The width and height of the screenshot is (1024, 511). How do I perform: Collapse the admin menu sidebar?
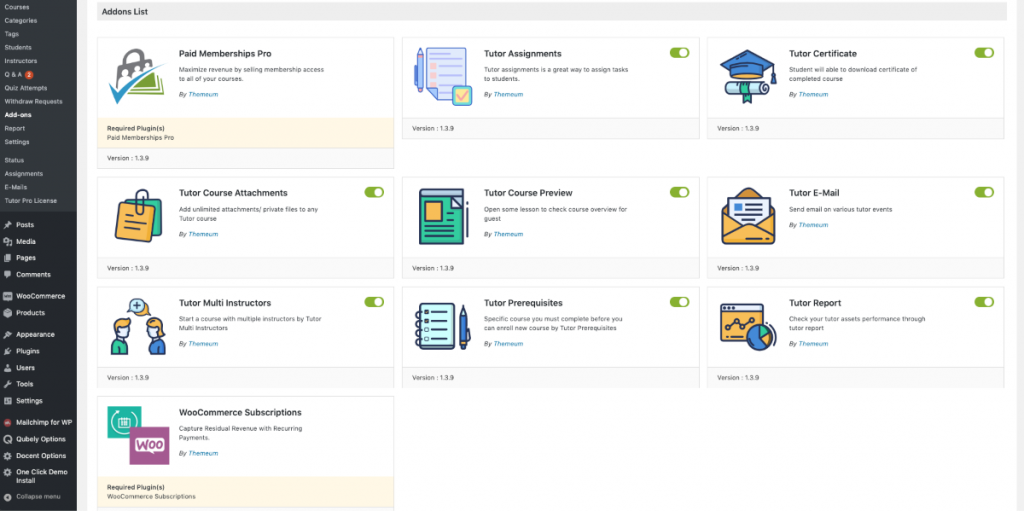click(32, 497)
